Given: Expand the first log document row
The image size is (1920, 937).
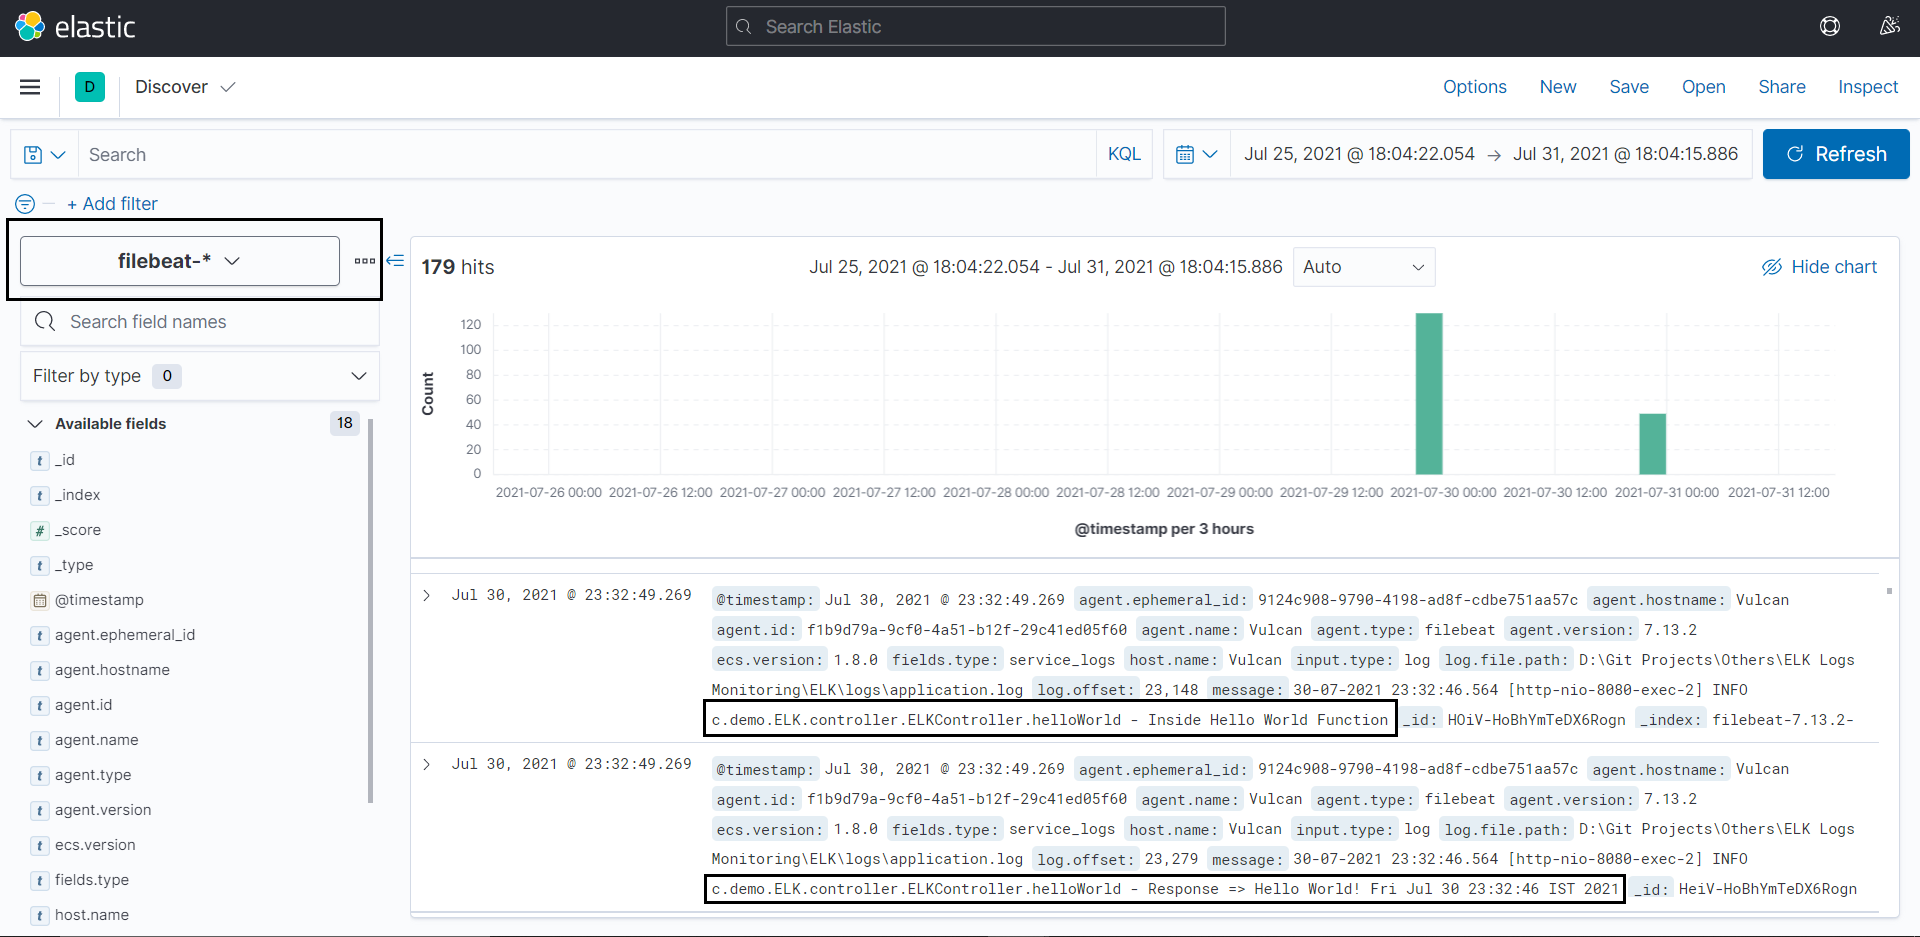Looking at the screenshot, I should click(427, 596).
